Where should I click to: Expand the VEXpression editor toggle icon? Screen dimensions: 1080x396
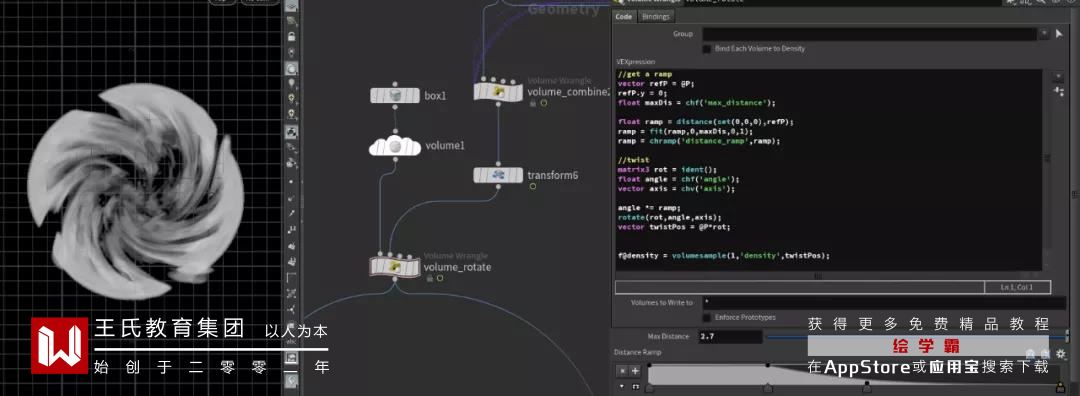(x=1059, y=76)
